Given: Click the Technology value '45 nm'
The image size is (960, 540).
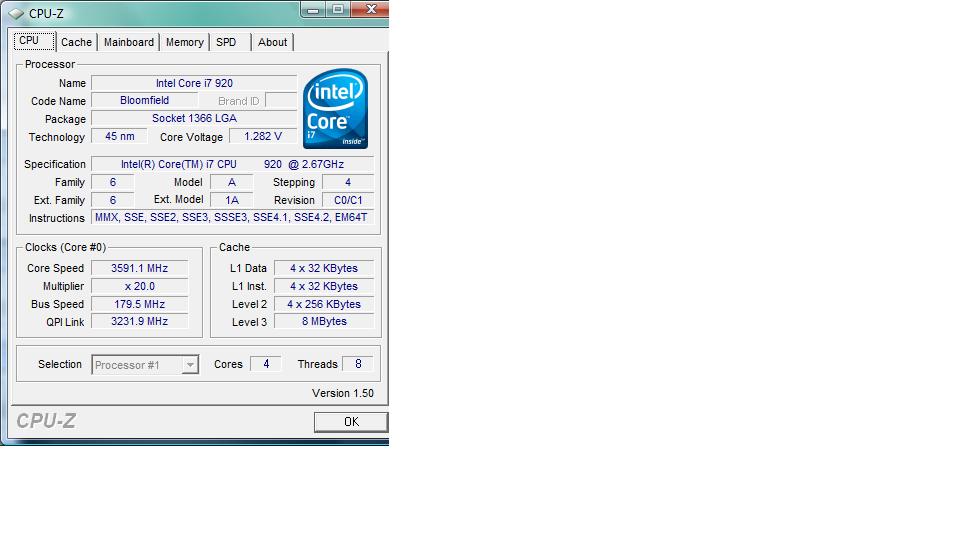Looking at the screenshot, I should tap(119, 136).
